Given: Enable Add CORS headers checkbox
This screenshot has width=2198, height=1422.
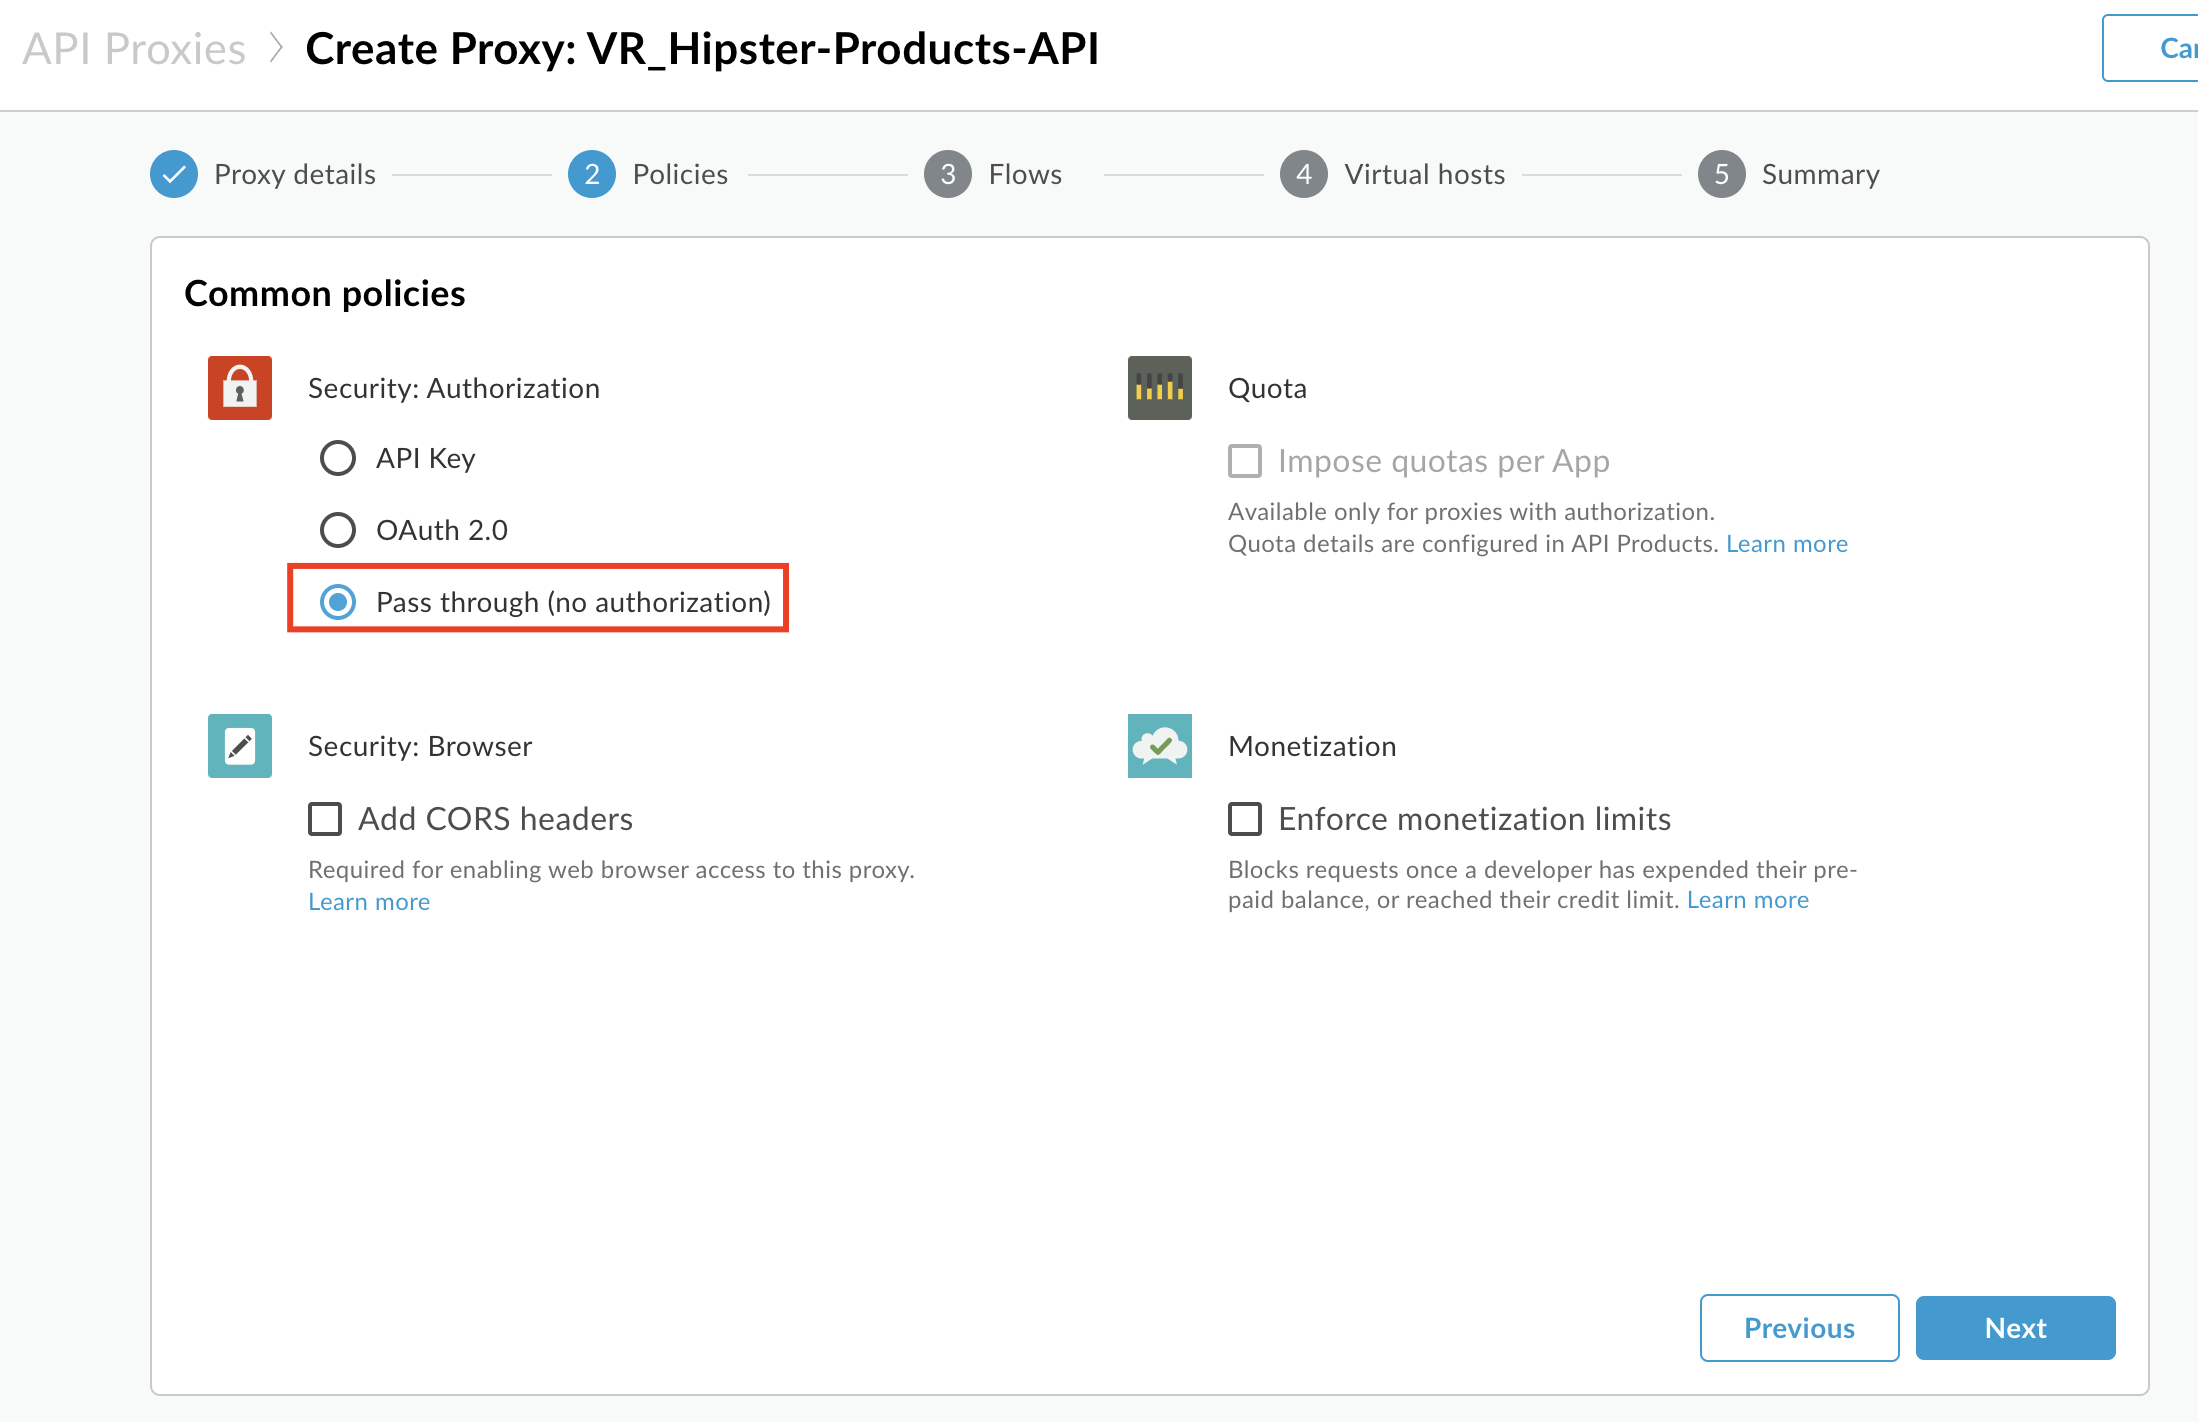Looking at the screenshot, I should [x=325, y=819].
